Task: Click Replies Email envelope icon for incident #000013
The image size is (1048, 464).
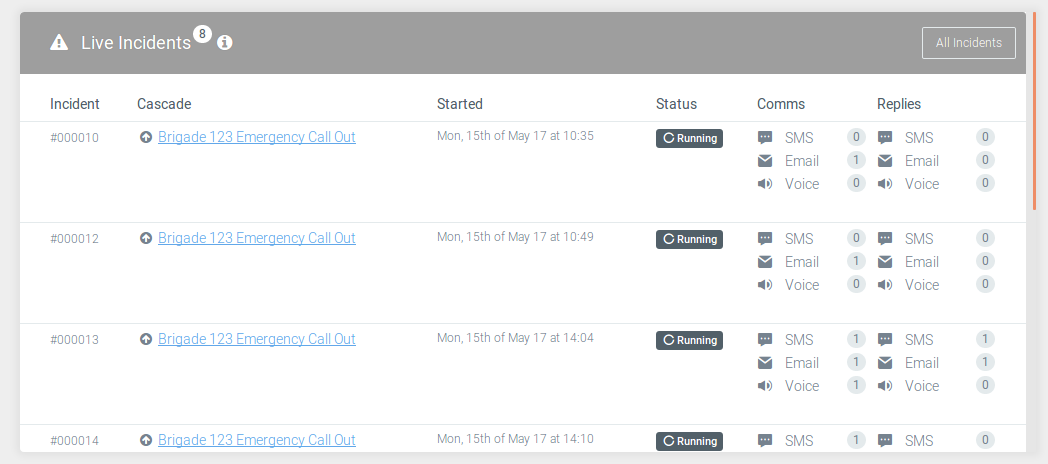Action: (x=885, y=363)
